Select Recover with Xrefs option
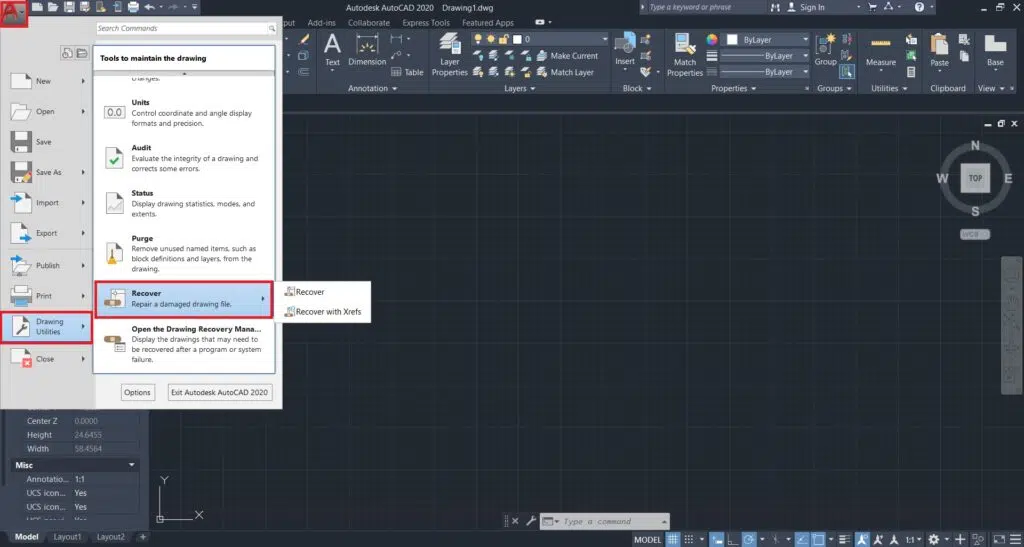Image resolution: width=1024 pixels, height=547 pixels. coord(327,312)
